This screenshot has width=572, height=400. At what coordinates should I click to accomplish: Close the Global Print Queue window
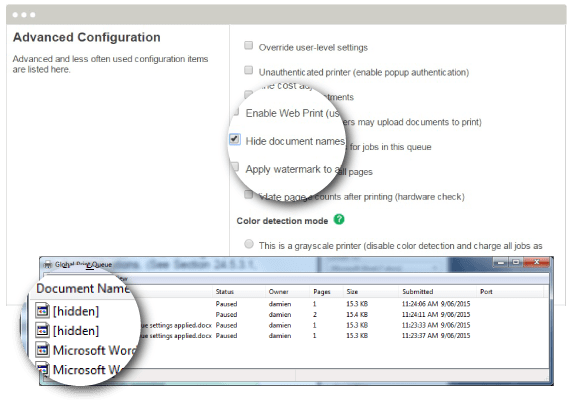[x=536, y=262]
